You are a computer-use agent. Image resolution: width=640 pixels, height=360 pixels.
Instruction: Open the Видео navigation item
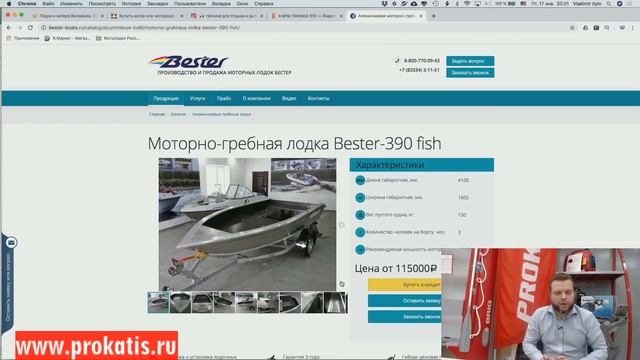coord(289,98)
